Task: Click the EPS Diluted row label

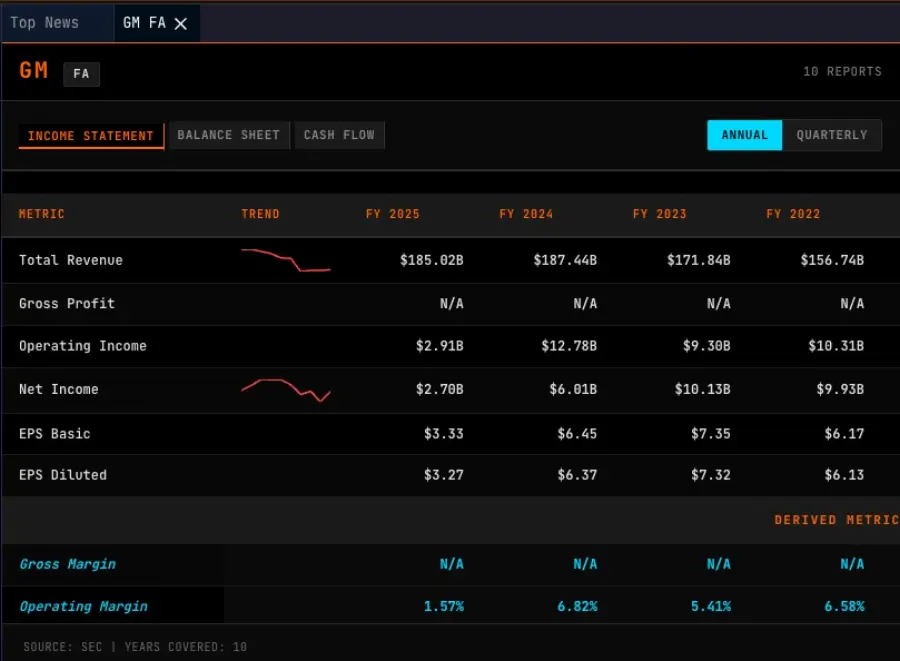Action: tap(62, 475)
